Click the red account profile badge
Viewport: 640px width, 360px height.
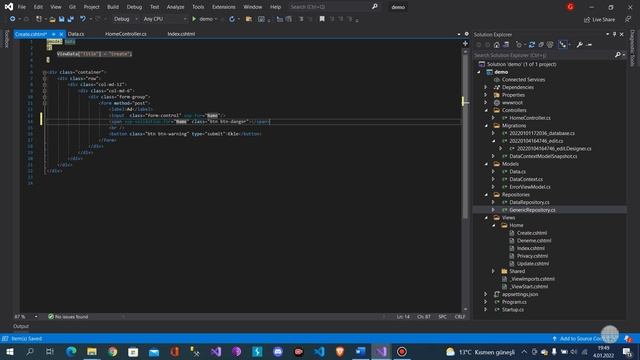pos(570,7)
